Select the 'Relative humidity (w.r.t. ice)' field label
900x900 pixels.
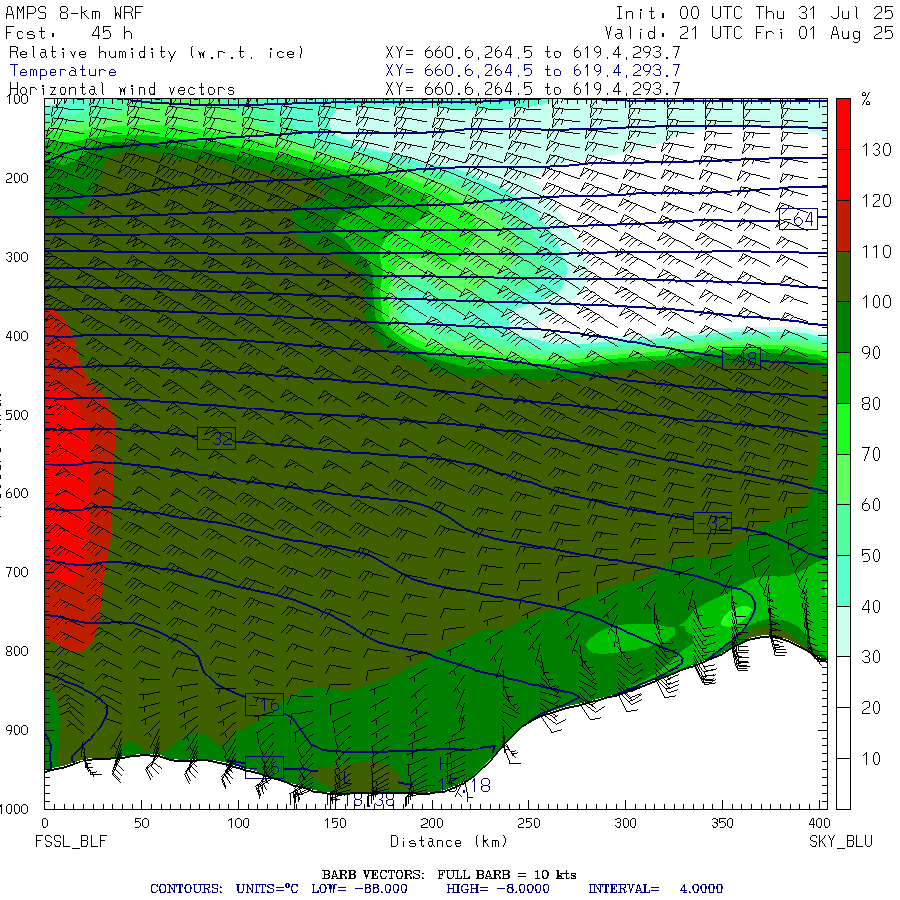point(156,53)
